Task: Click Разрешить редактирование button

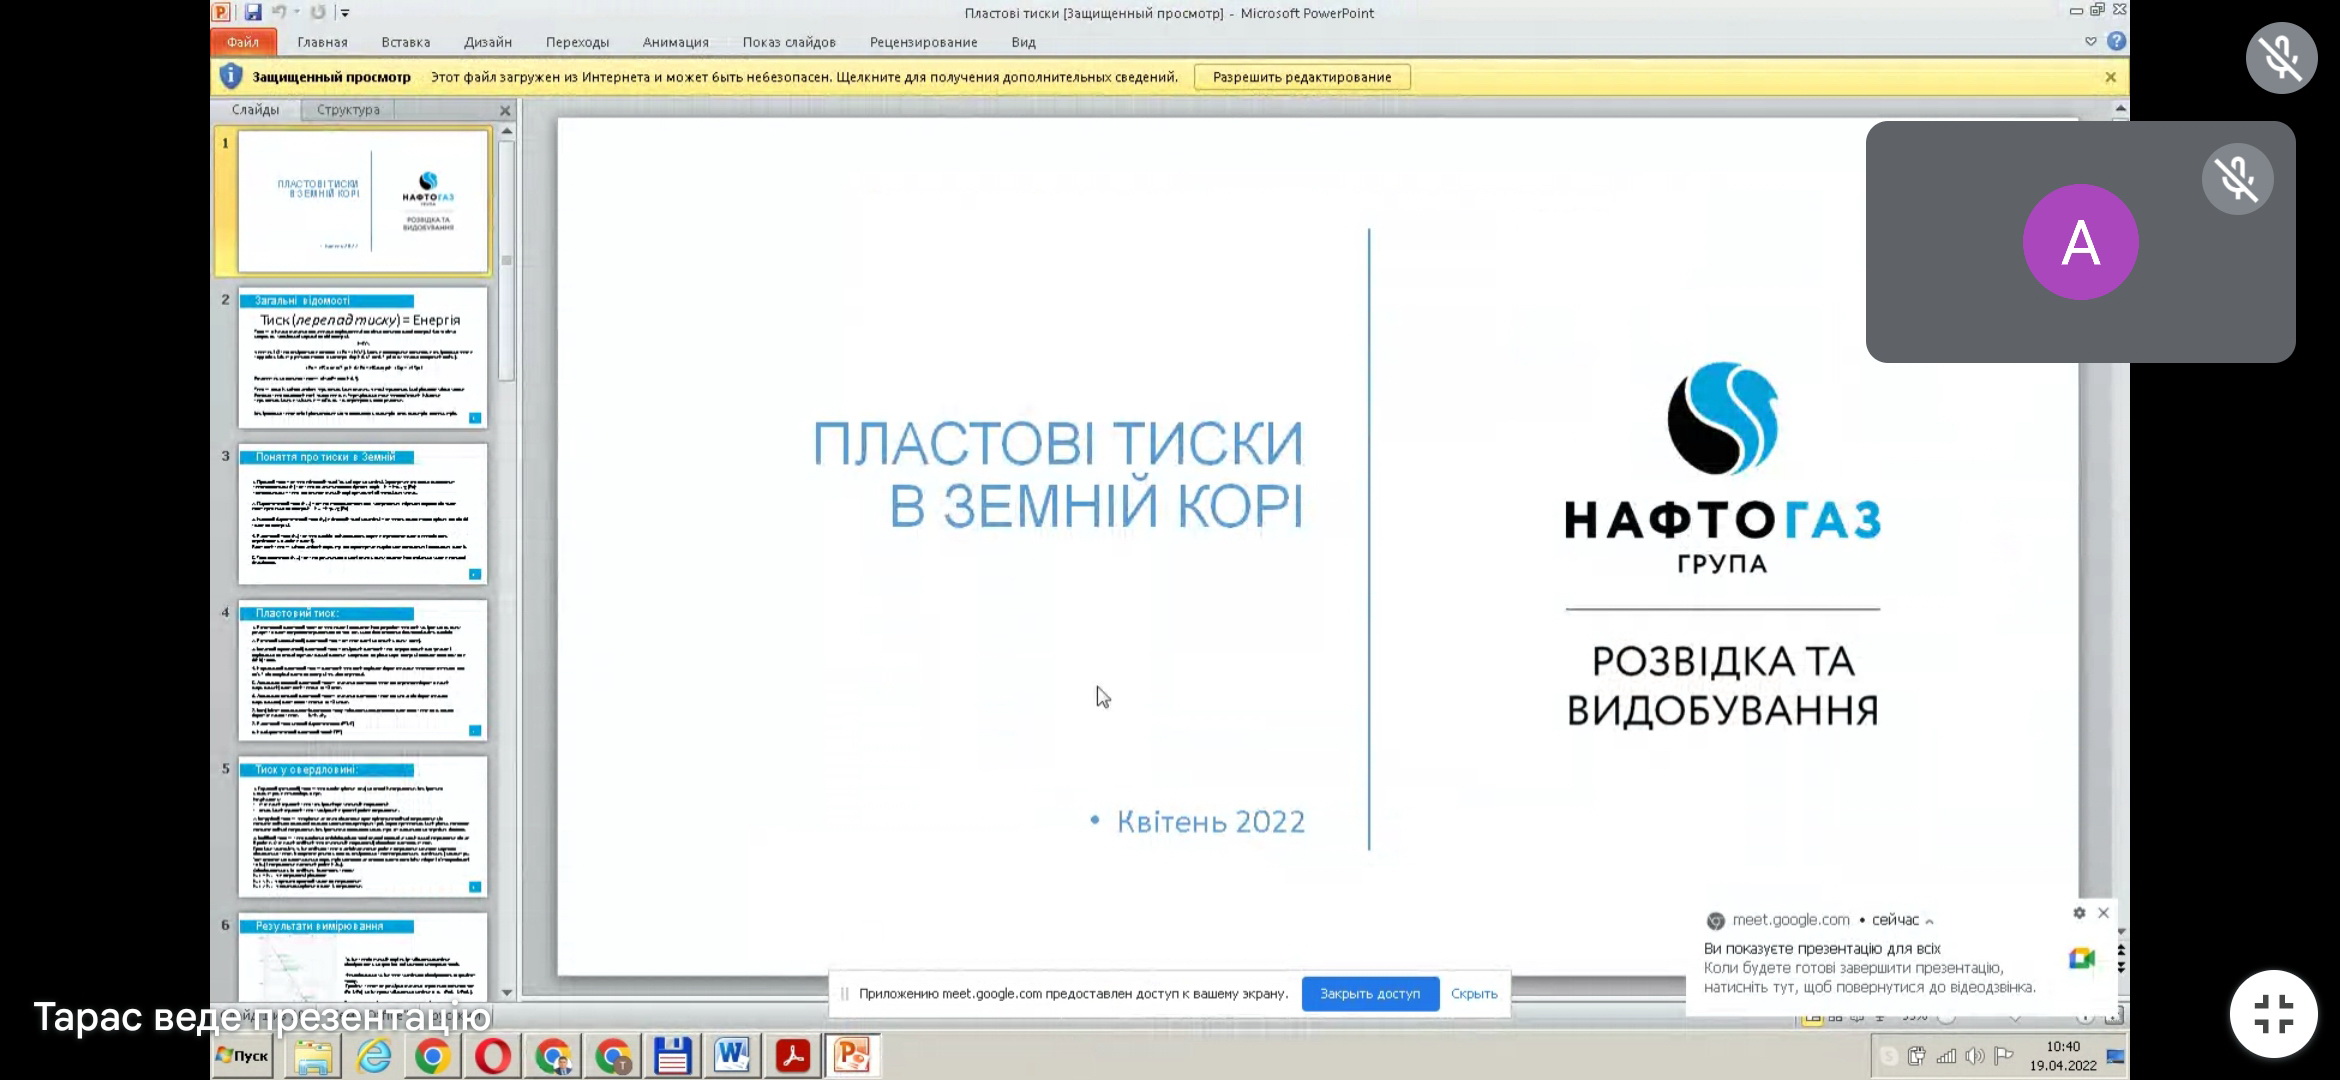Action: pos(1302,77)
